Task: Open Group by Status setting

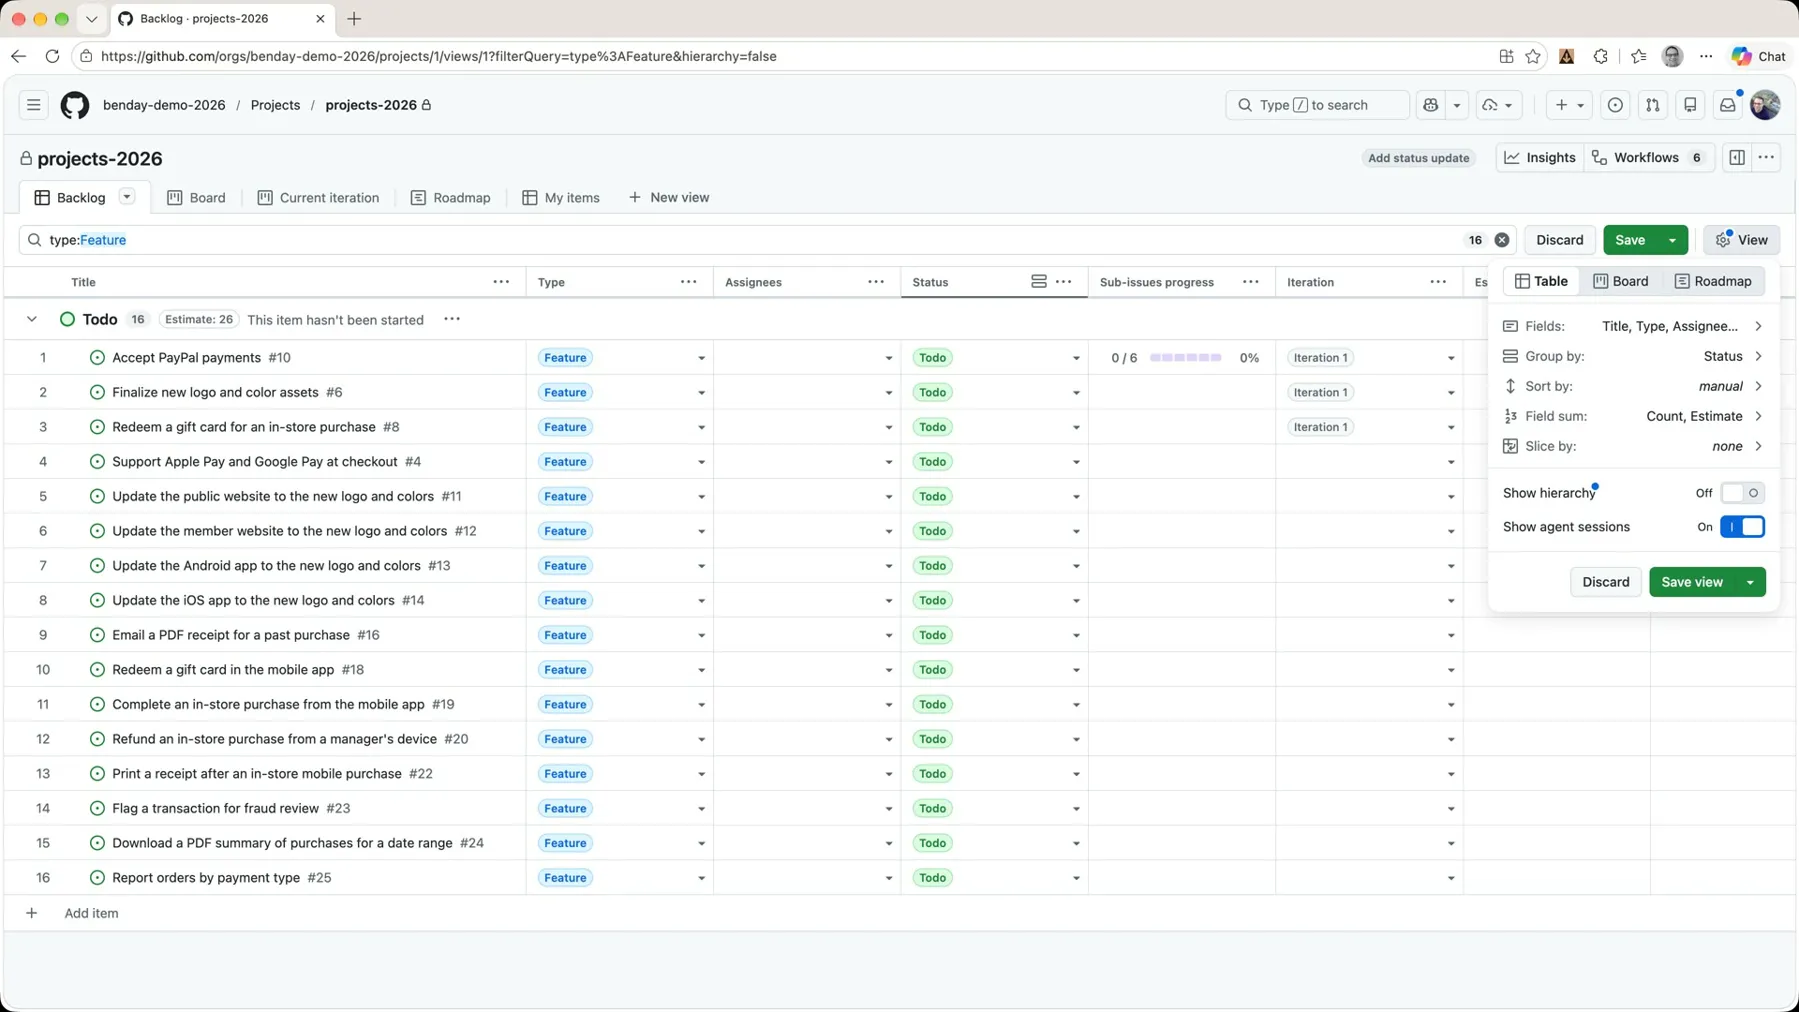Action: [x=1634, y=356]
